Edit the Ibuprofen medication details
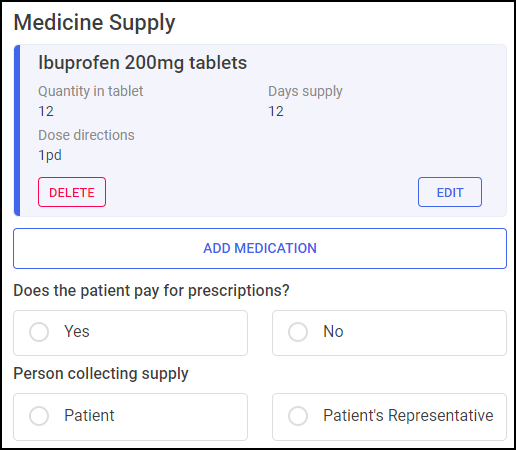Screen dimensions: 516x450 pos(450,192)
